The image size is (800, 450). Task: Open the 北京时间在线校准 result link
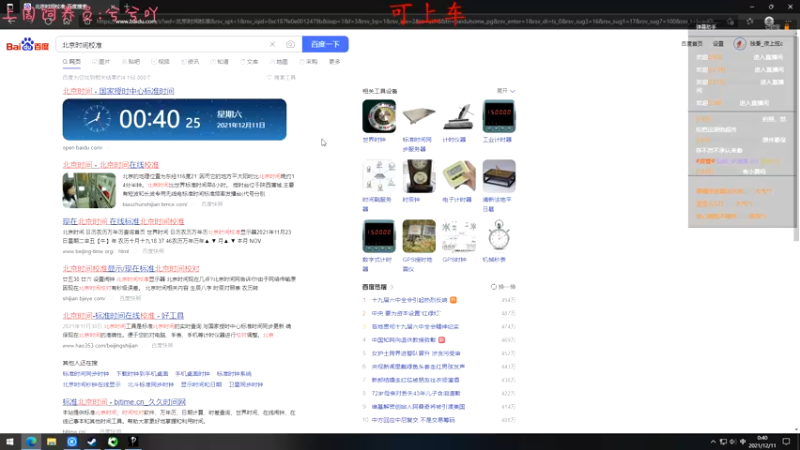coord(111,165)
